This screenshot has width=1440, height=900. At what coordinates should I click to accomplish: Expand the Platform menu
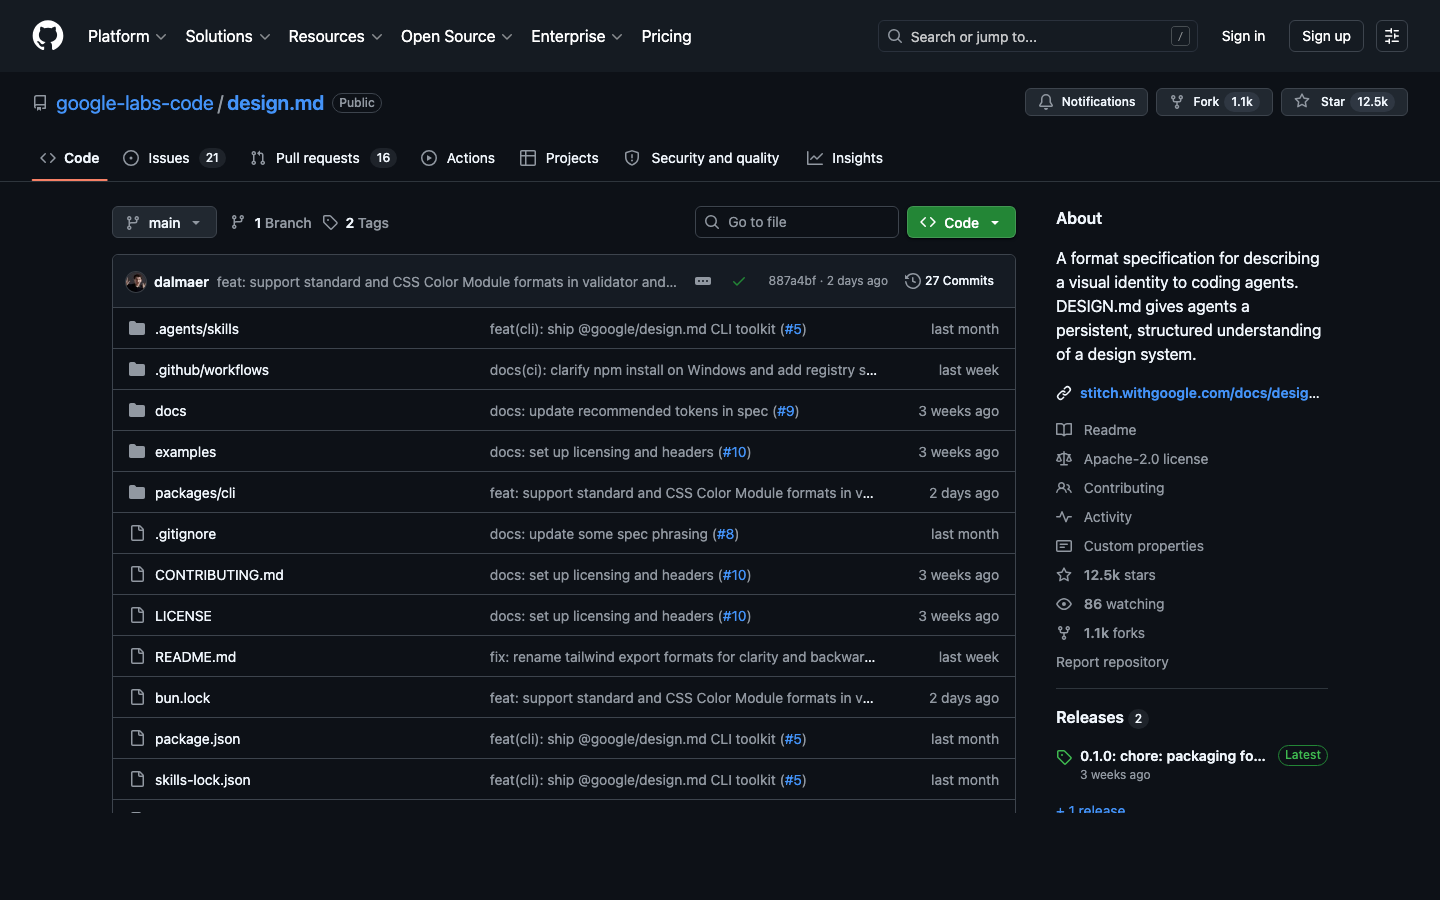tap(127, 36)
